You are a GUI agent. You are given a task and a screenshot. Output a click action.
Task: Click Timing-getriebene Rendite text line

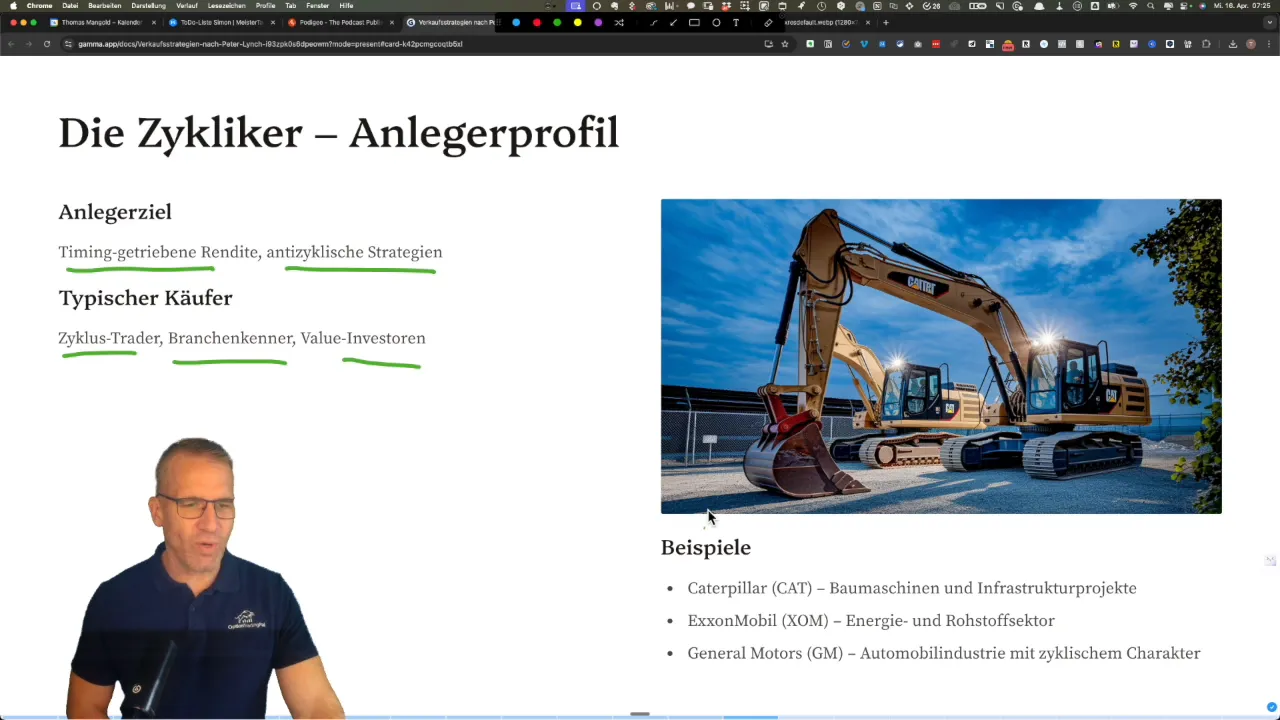pyautogui.click(x=250, y=252)
